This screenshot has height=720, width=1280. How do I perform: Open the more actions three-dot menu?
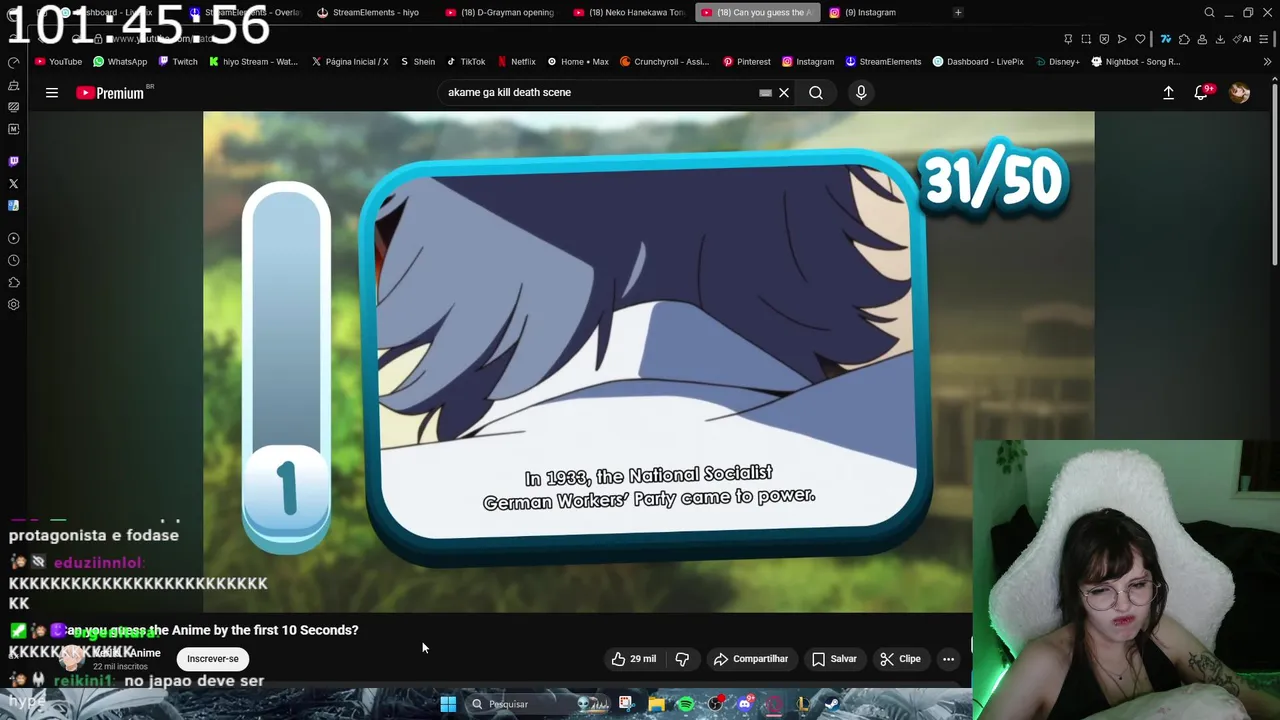948,659
